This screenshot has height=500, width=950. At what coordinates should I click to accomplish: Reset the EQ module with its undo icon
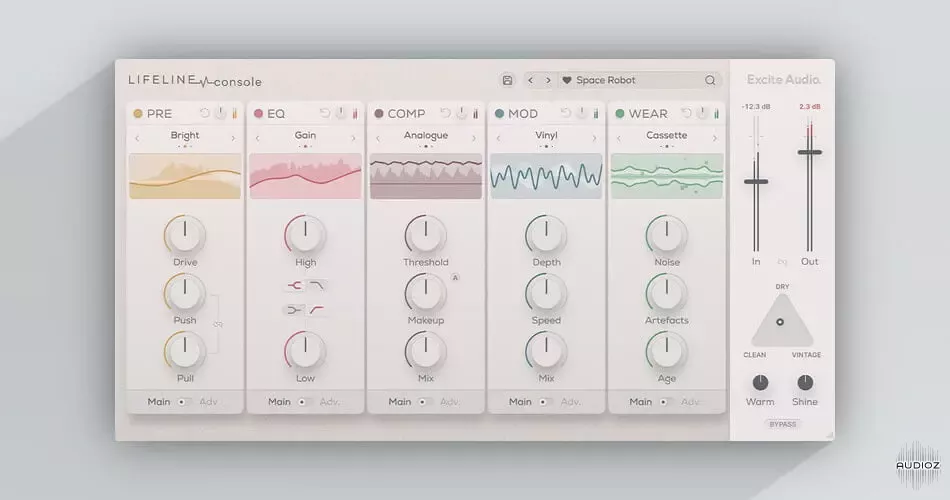(x=325, y=113)
